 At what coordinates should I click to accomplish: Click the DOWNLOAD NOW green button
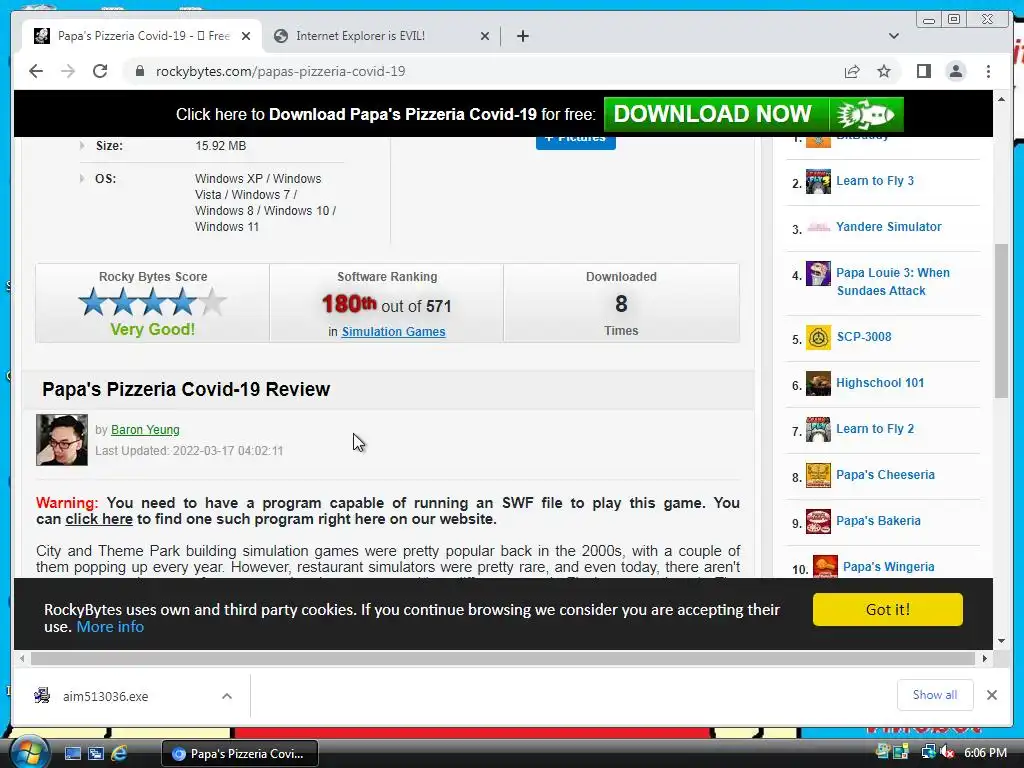[754, 114]
